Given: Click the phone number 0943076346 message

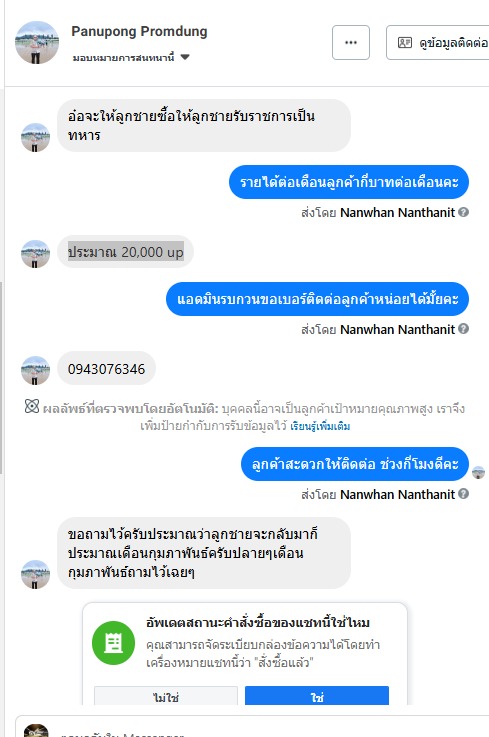Looking at the screenshot, I should click(107, 369).
